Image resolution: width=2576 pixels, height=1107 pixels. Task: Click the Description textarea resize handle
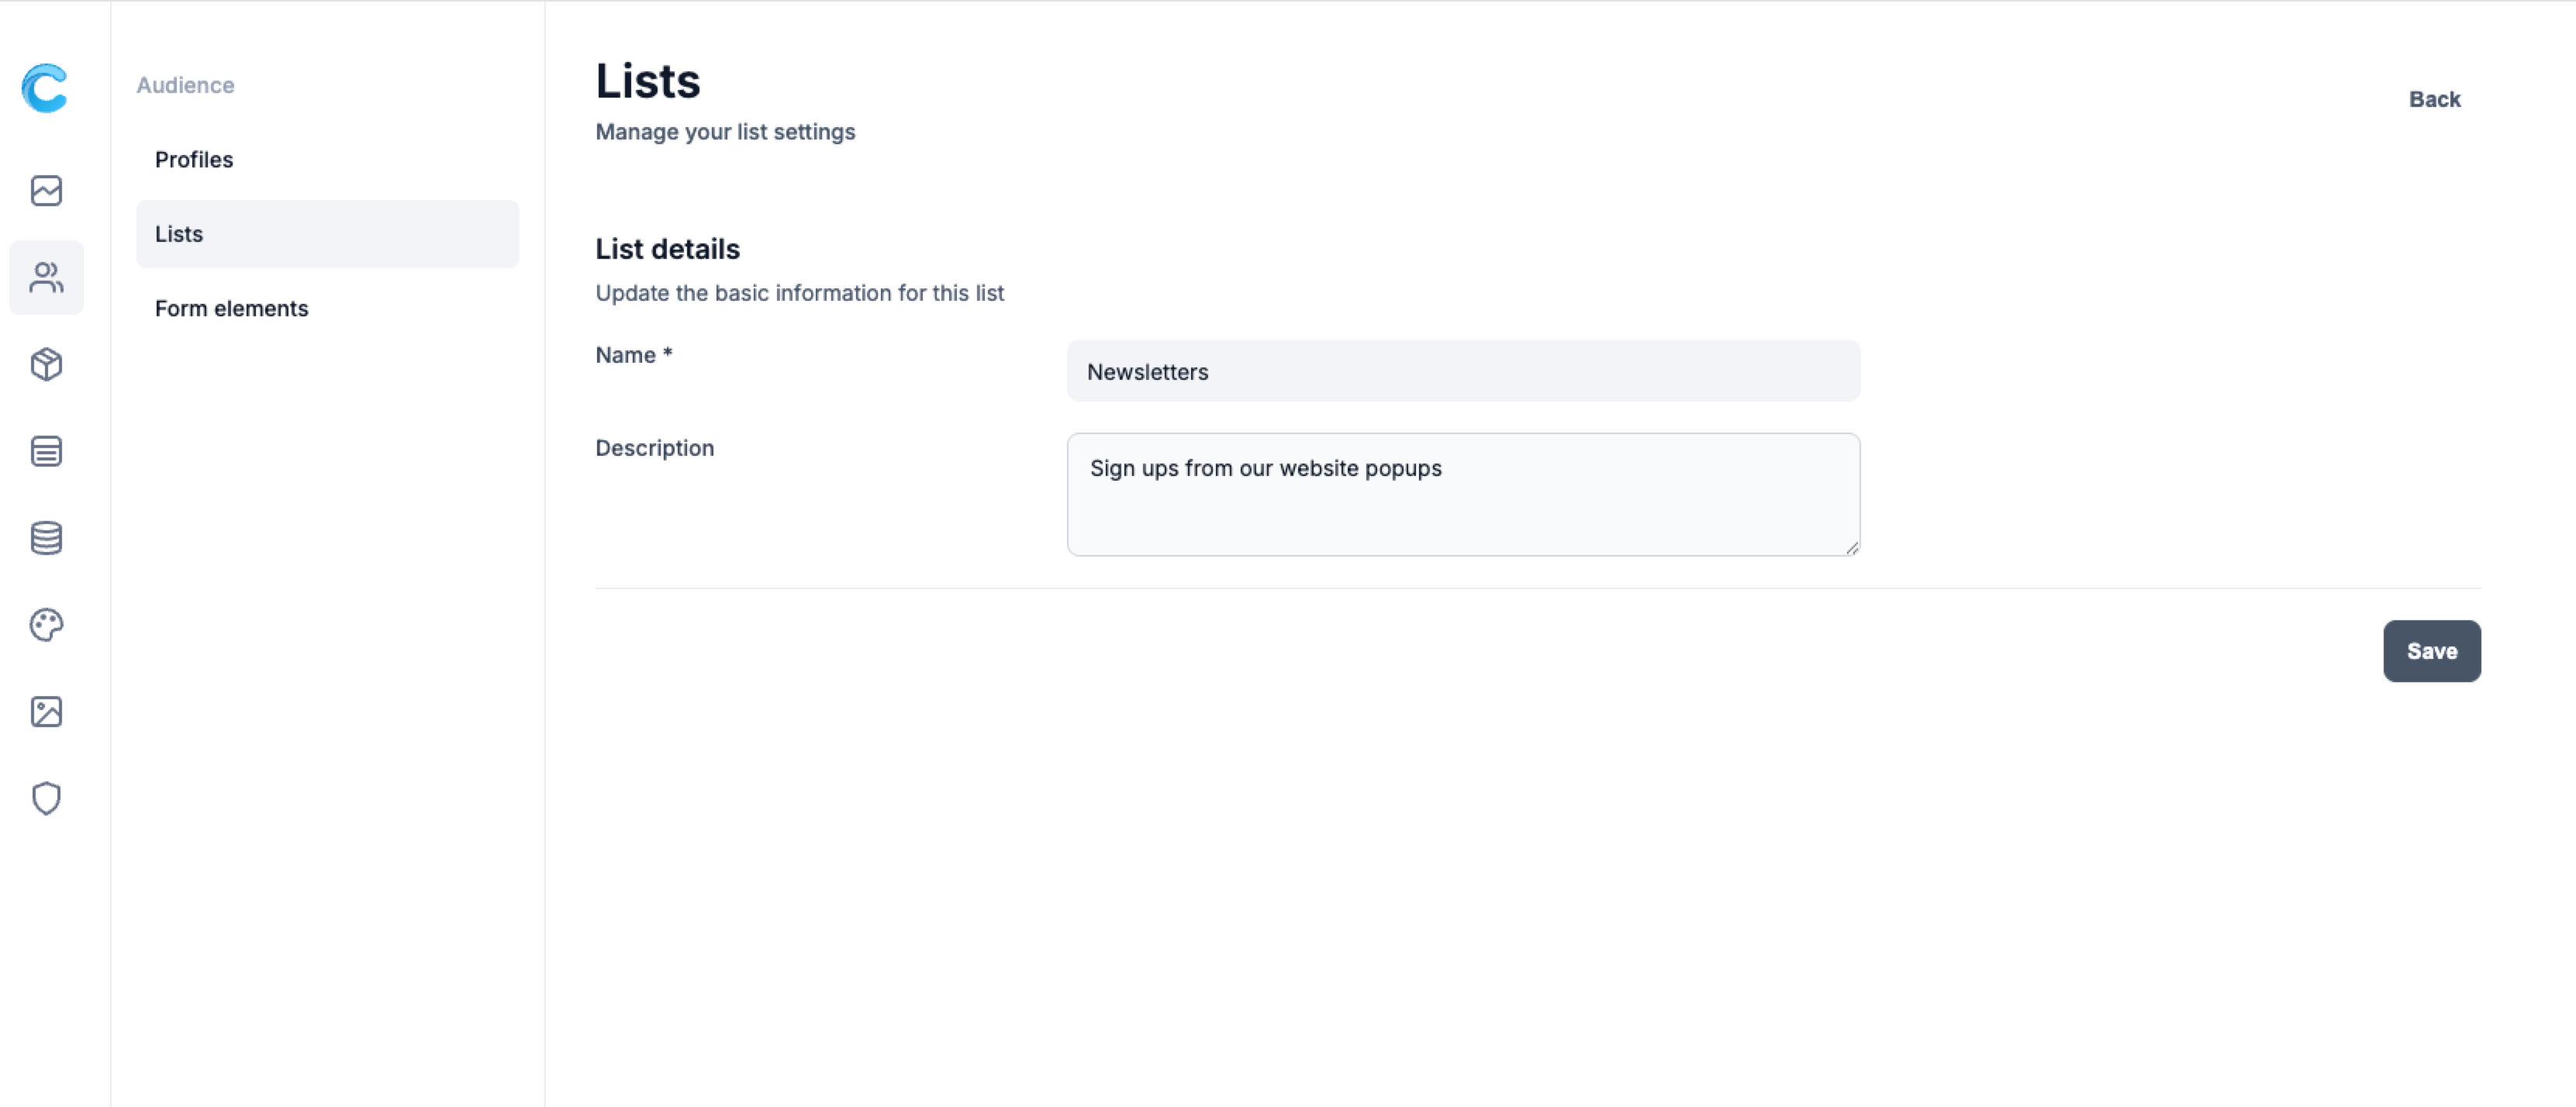(1852, 548)
